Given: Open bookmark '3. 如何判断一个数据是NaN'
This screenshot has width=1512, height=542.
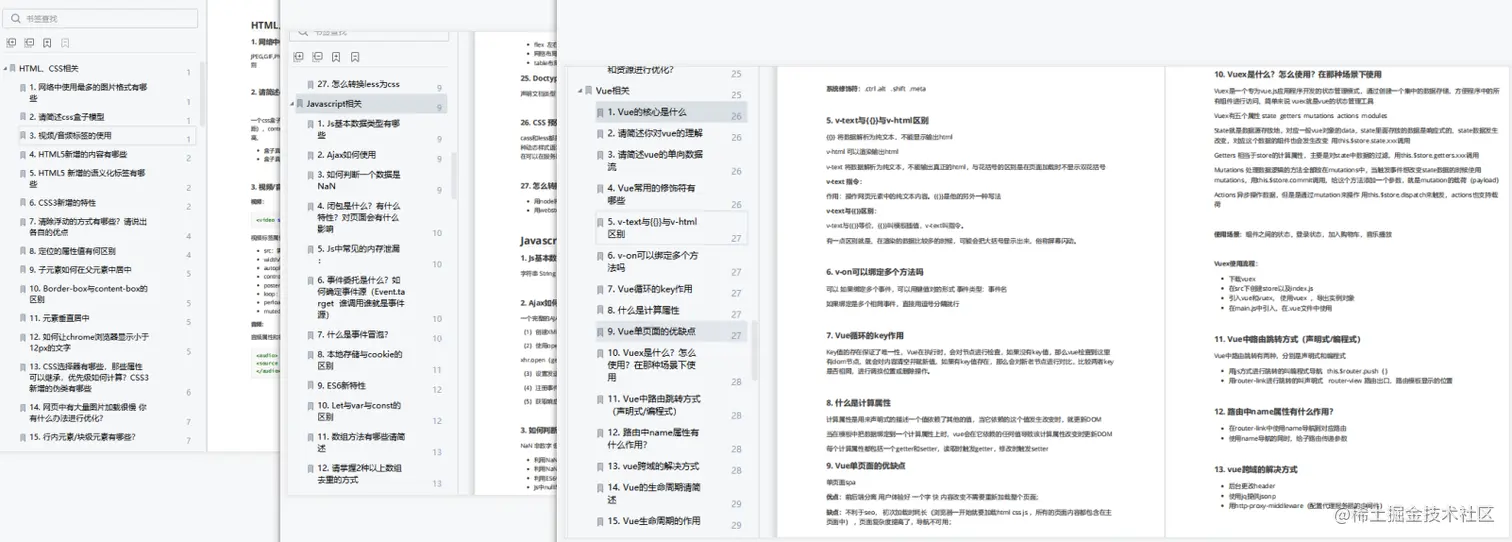Looking at the screenshot, I should (x=359, y=180).
